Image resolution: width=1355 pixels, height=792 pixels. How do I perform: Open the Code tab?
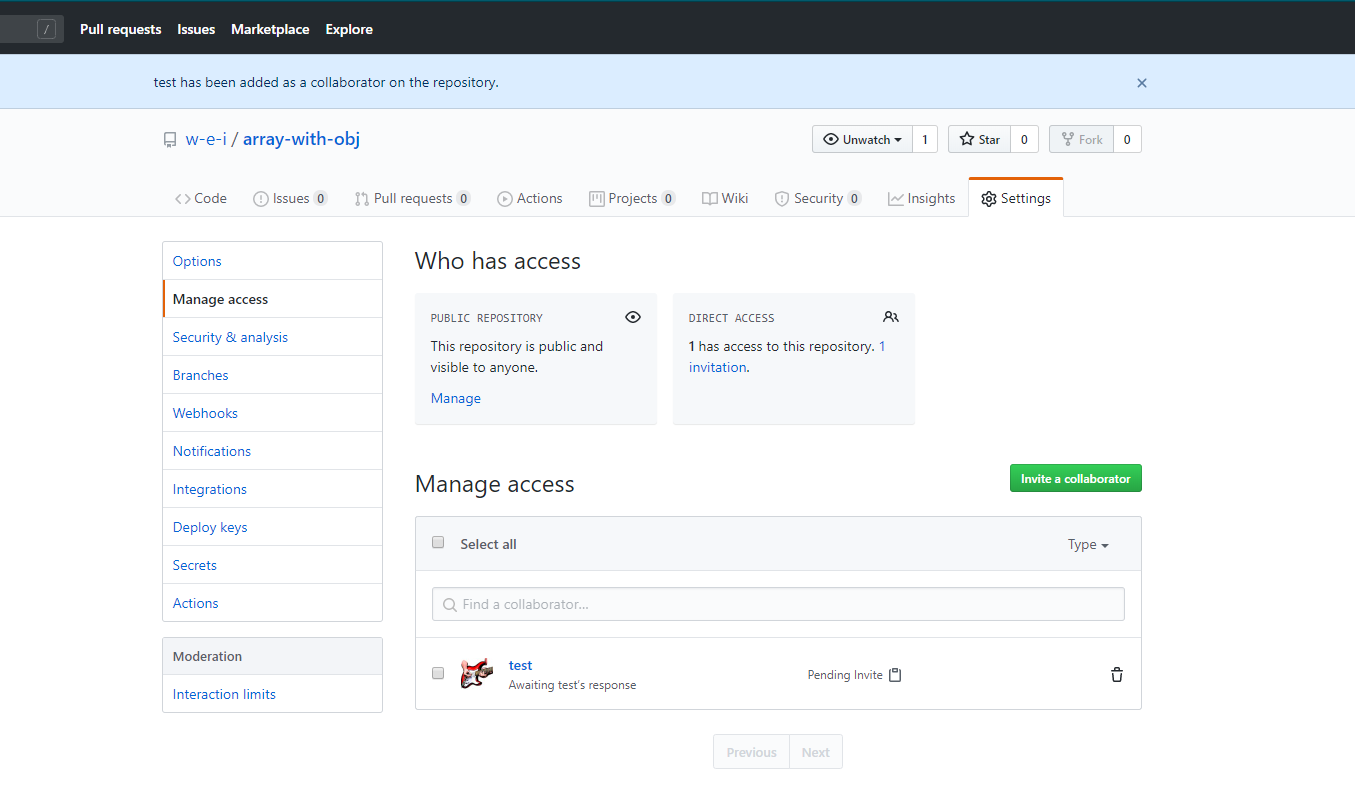[201, 198]
